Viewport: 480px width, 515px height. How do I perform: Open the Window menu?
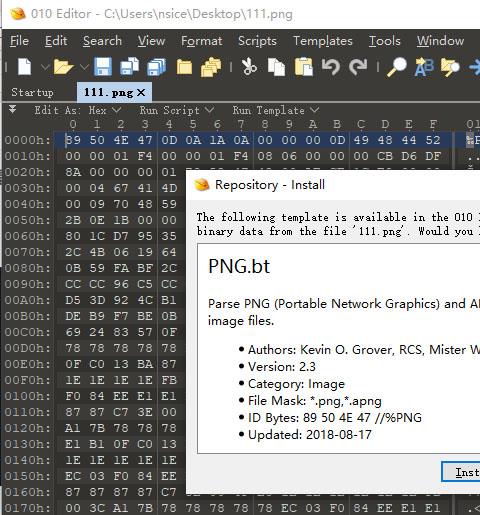pyautogui.click(x=440, y=41)
